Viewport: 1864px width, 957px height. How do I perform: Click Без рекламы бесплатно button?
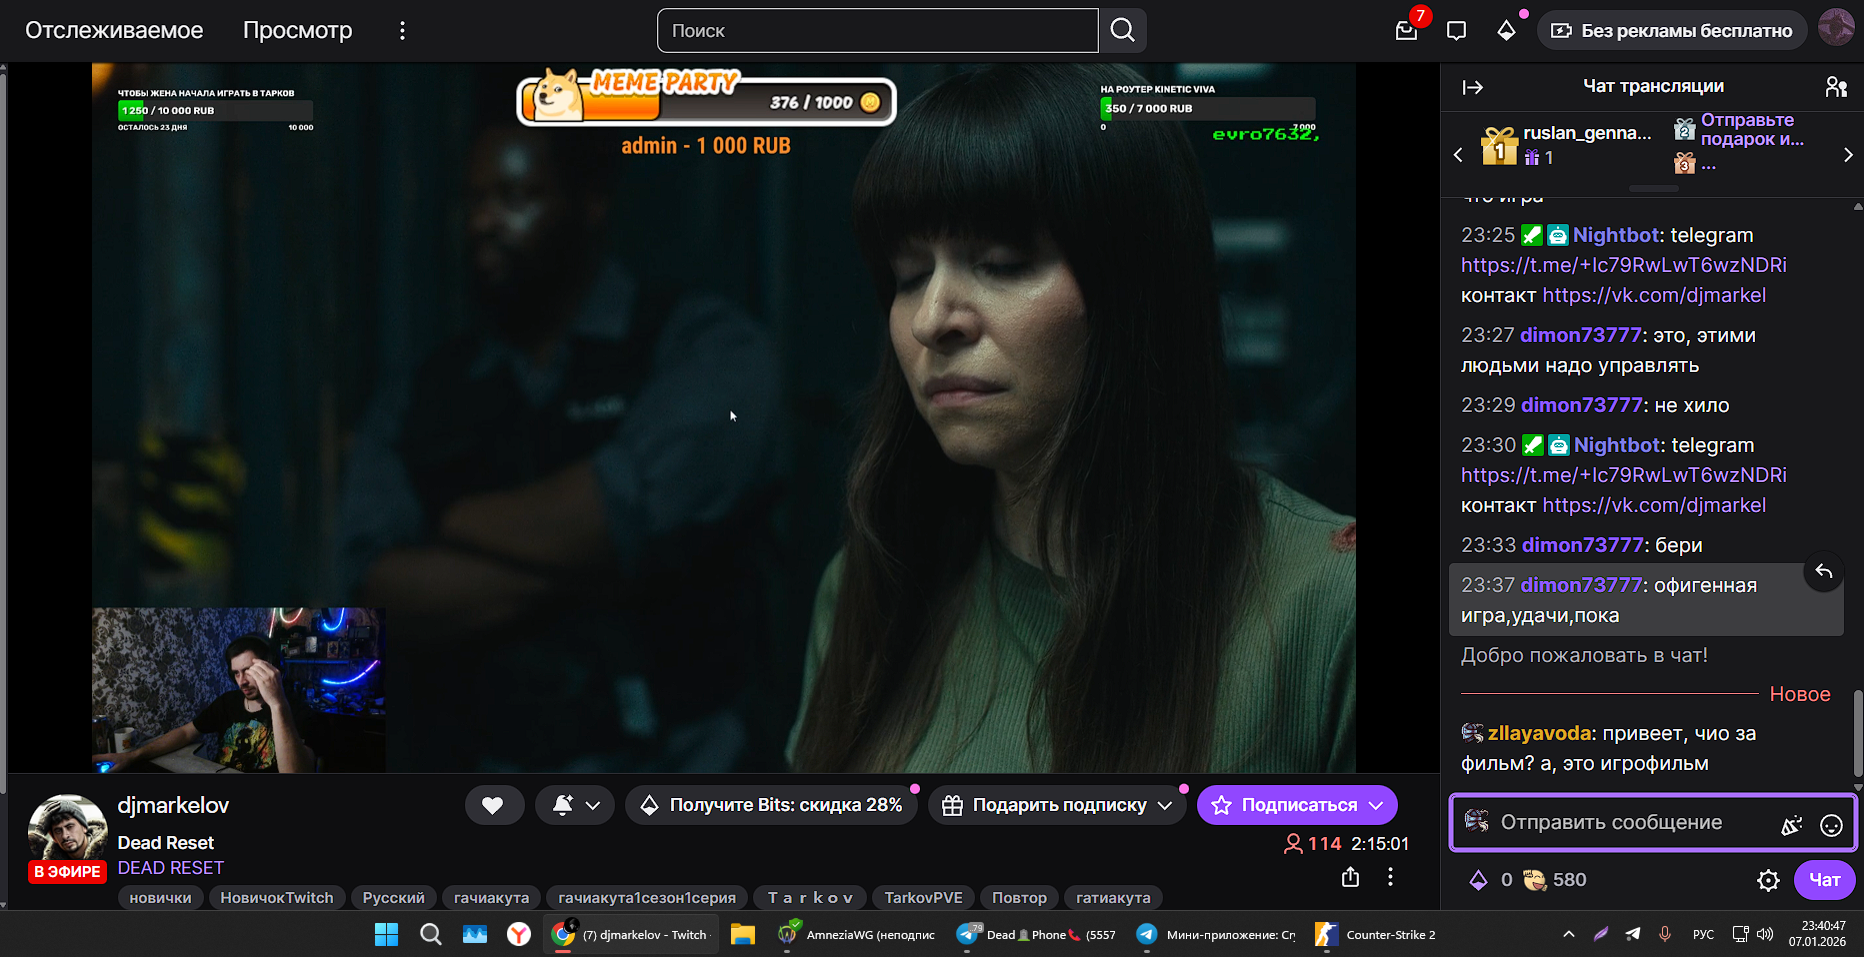tap(1672, 31)
